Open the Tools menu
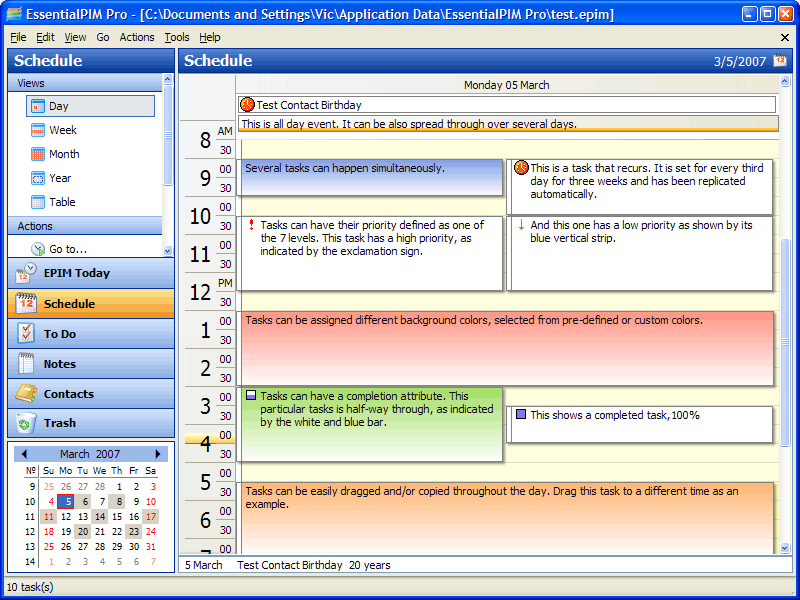The height and width of the screenshot is (600, 800). [177, 37]
